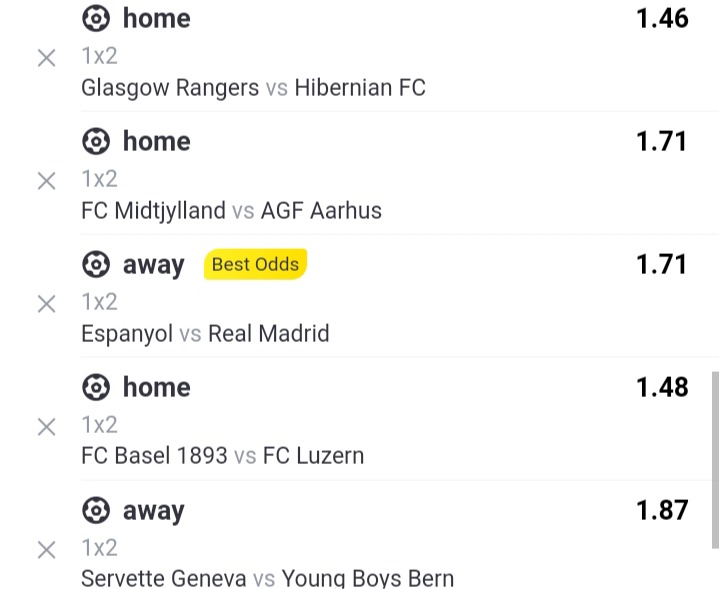
Task: Click the 1.48 odds for FC Basel
Action: pos(662,387)
